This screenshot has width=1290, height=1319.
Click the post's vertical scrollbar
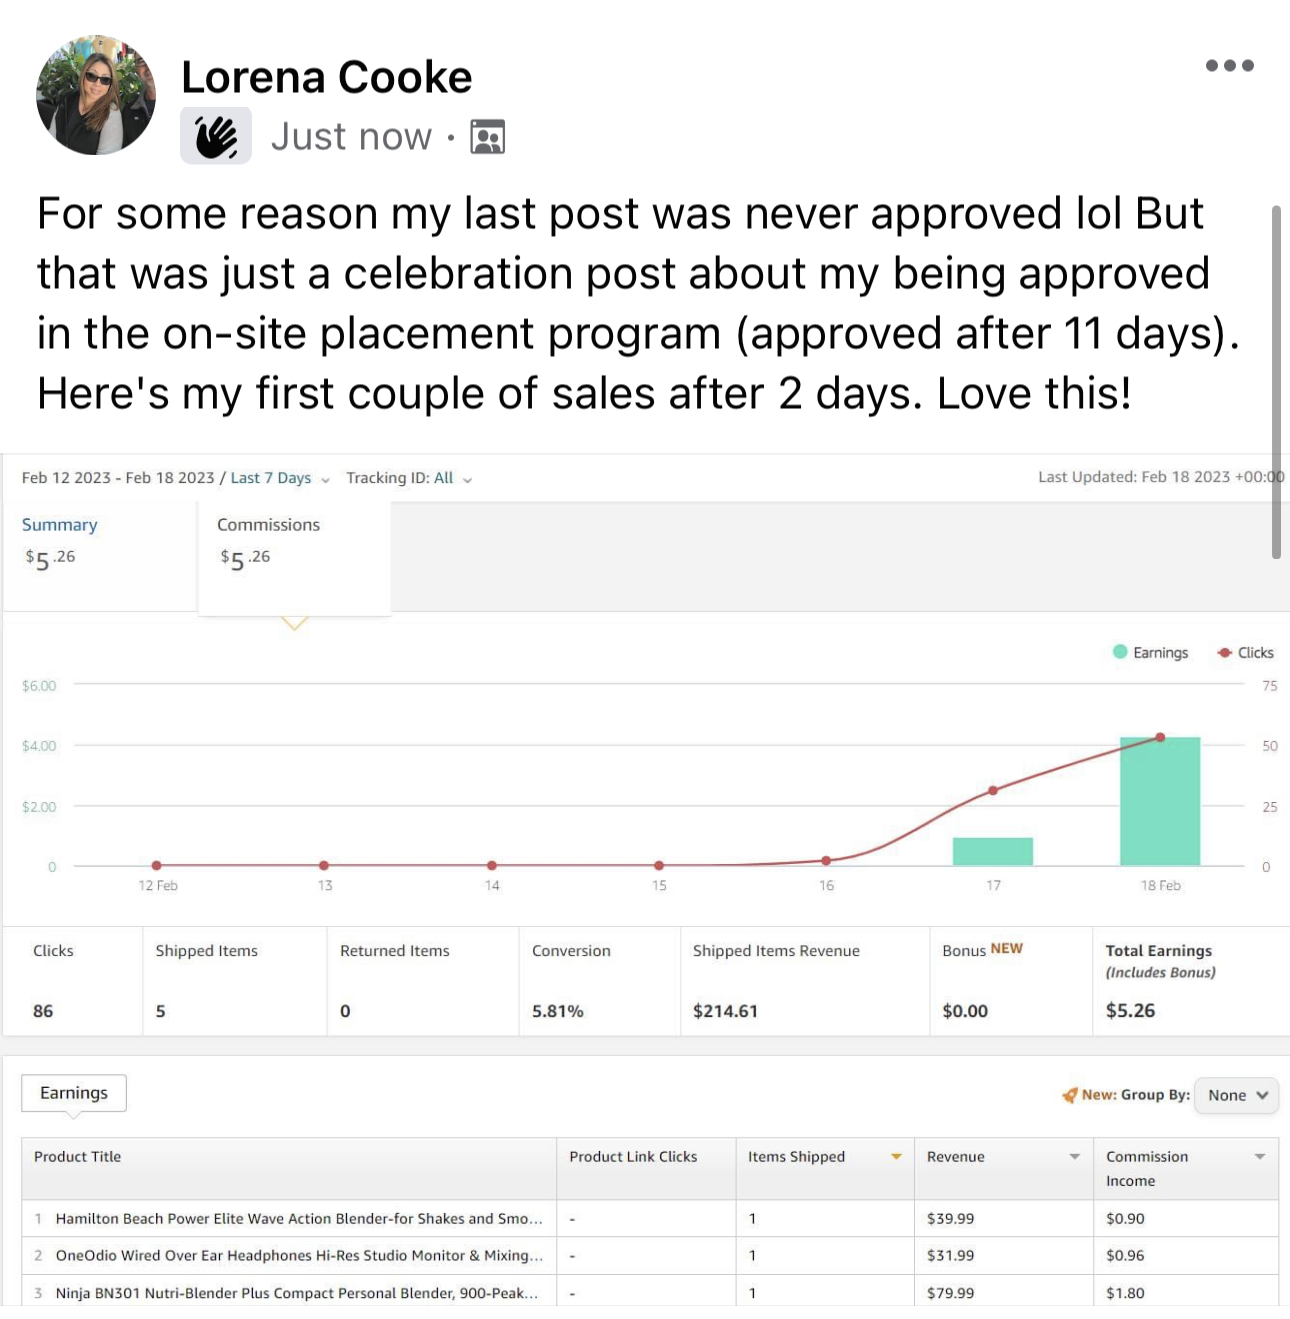click(1276, 382)
